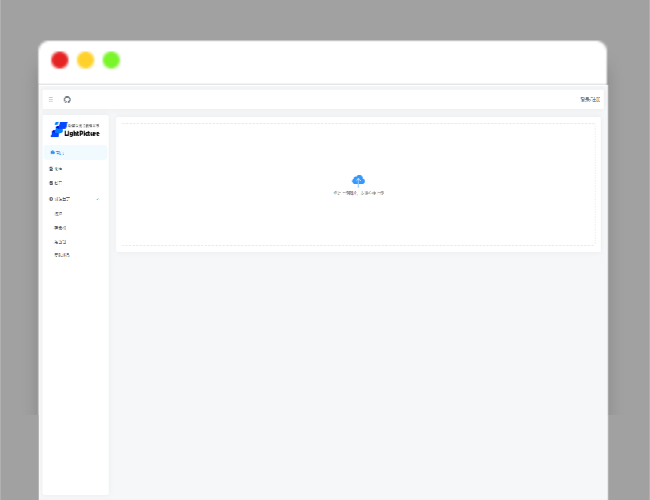The width and height of the screenshot is (650, 500).
Task: Click the green window maximize button
Action: 111,60
